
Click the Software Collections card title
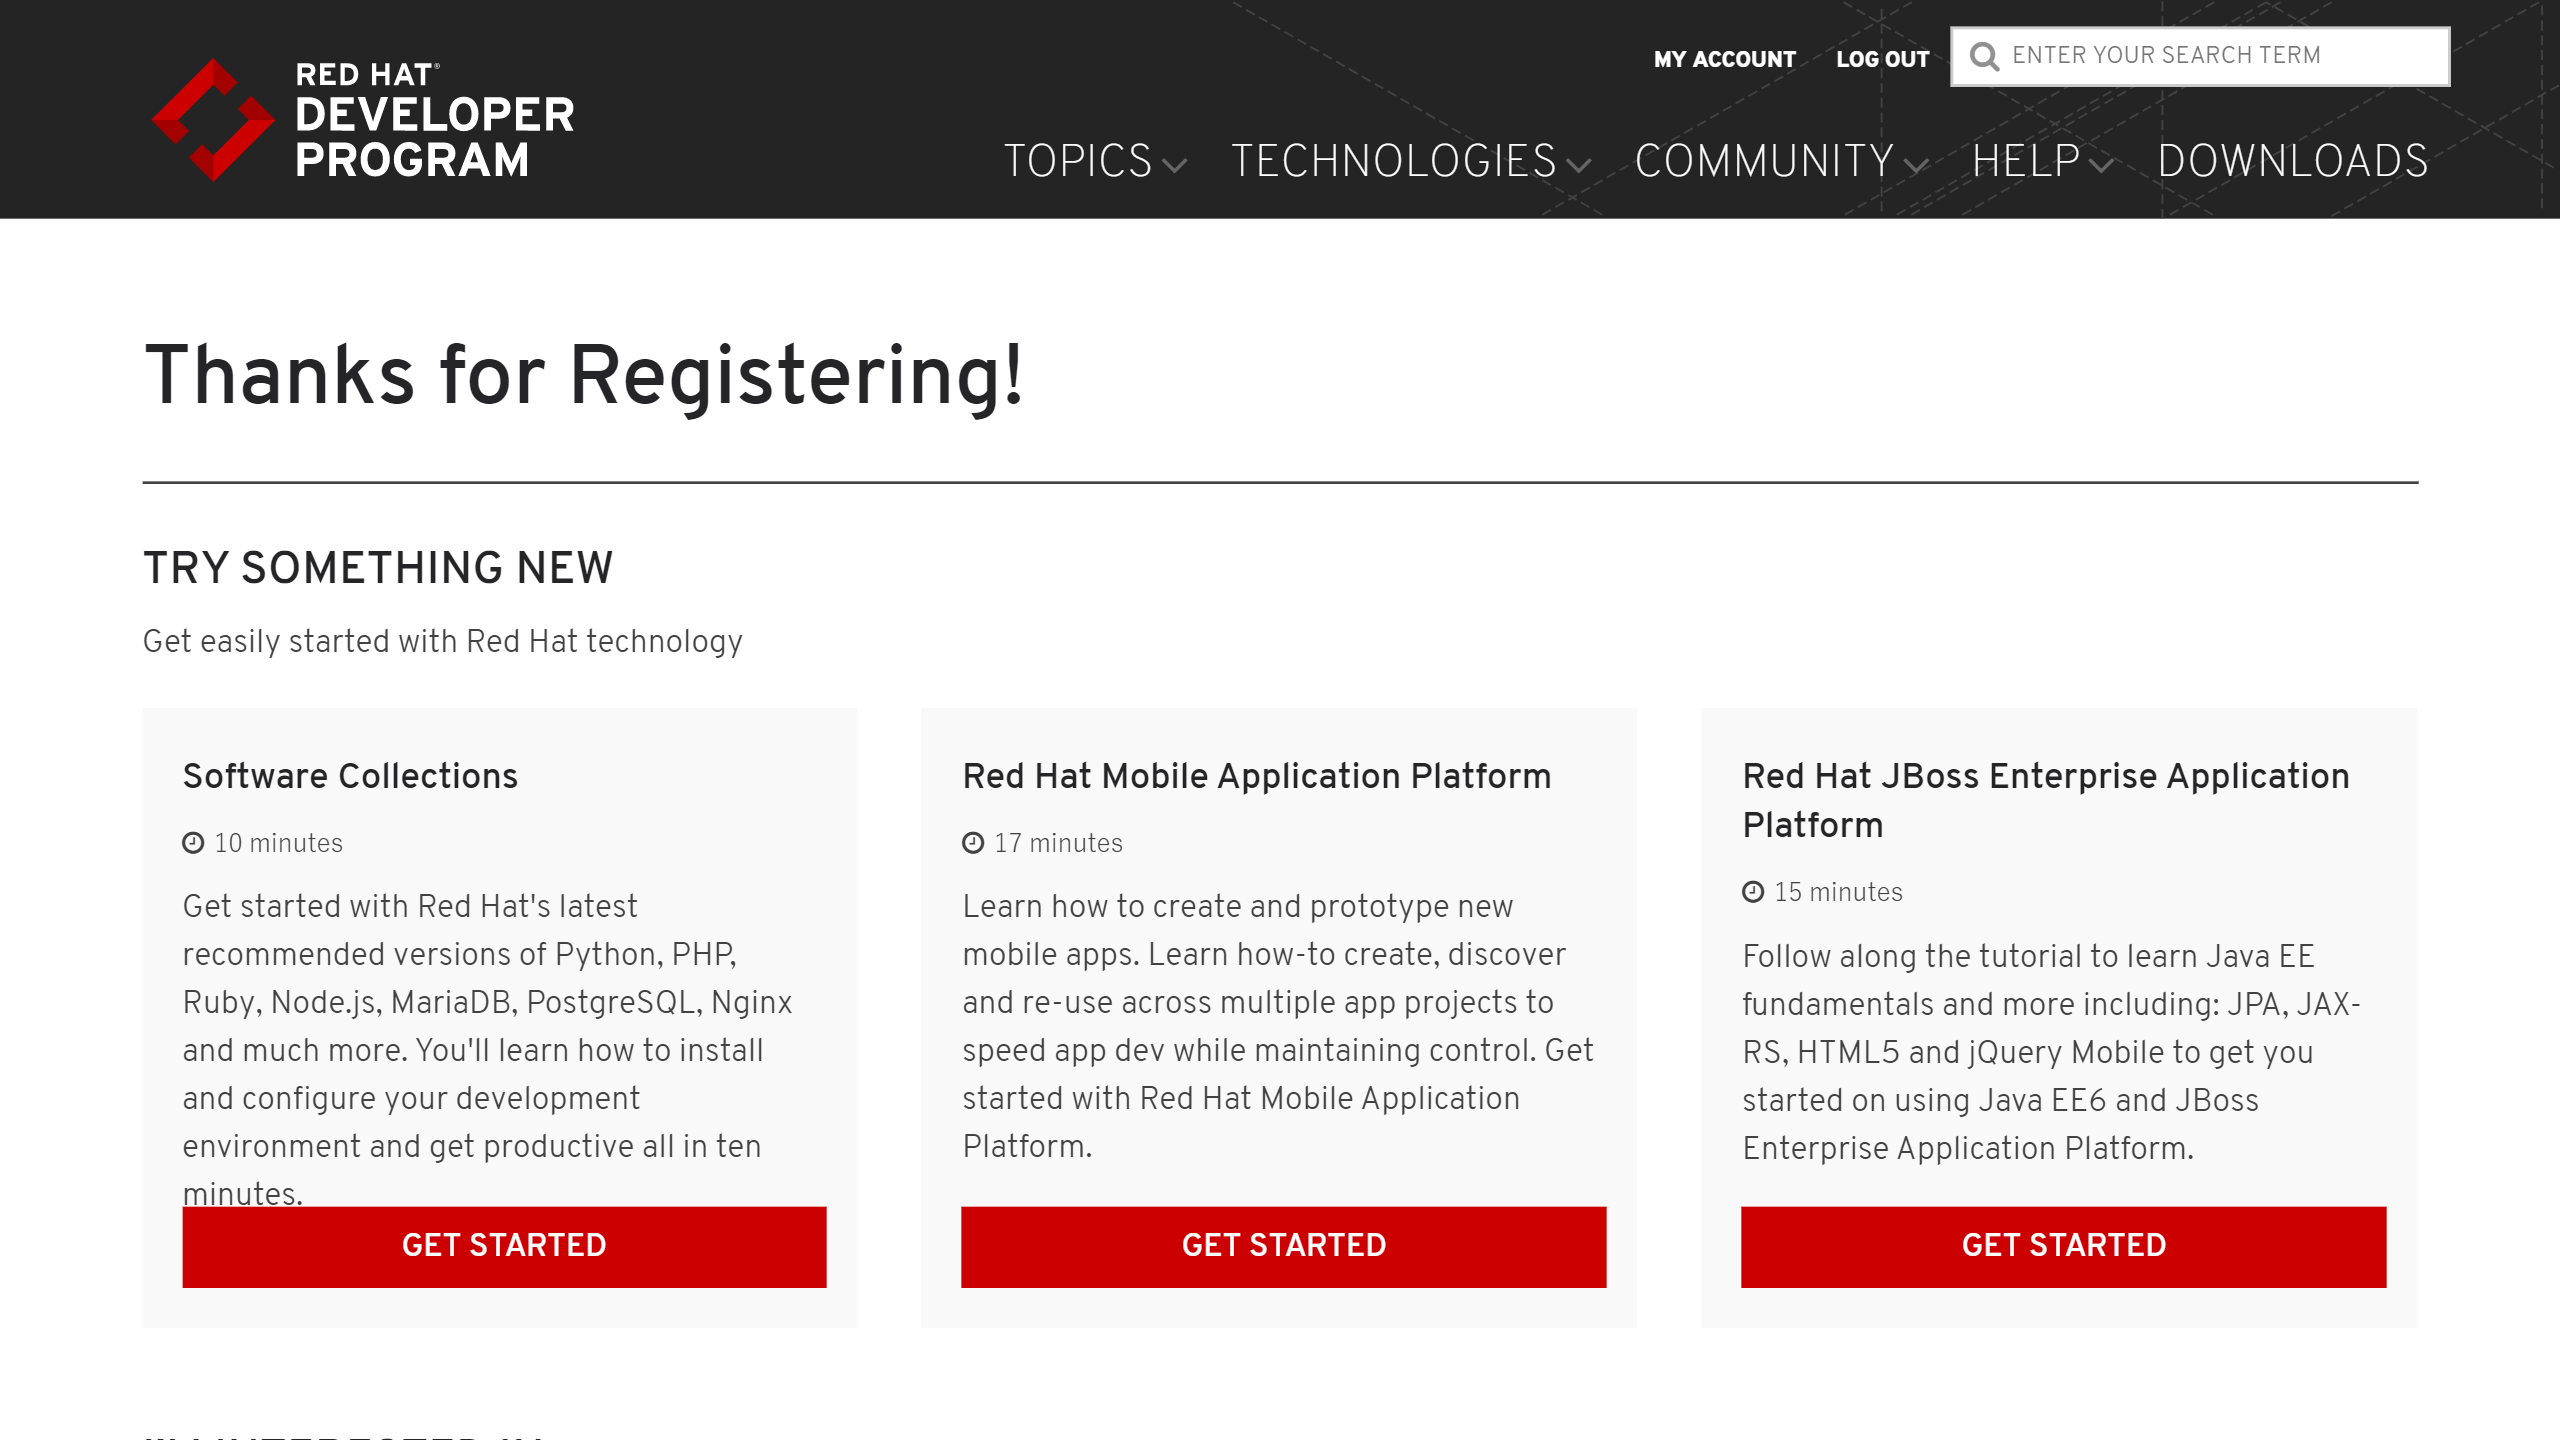click(350, 776)
